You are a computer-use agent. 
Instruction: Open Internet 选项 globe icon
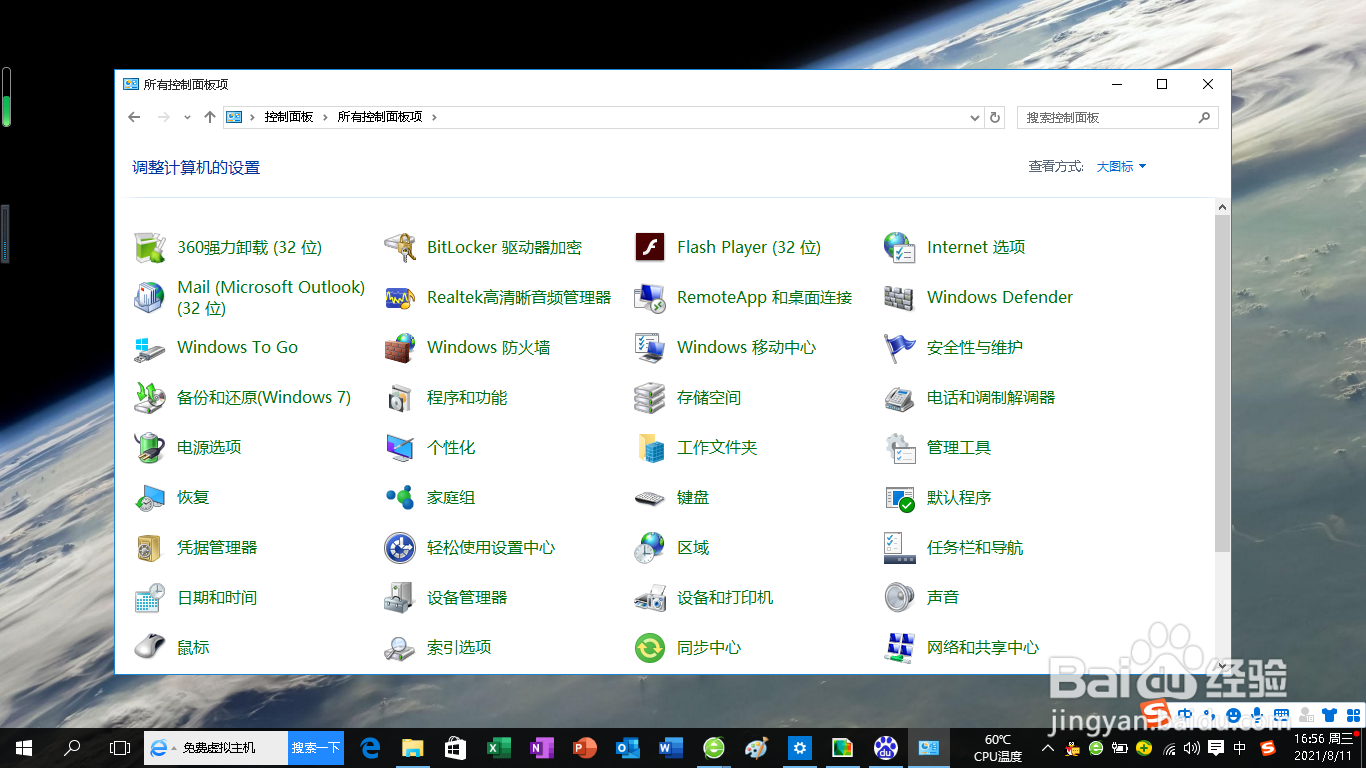(900, 247)
